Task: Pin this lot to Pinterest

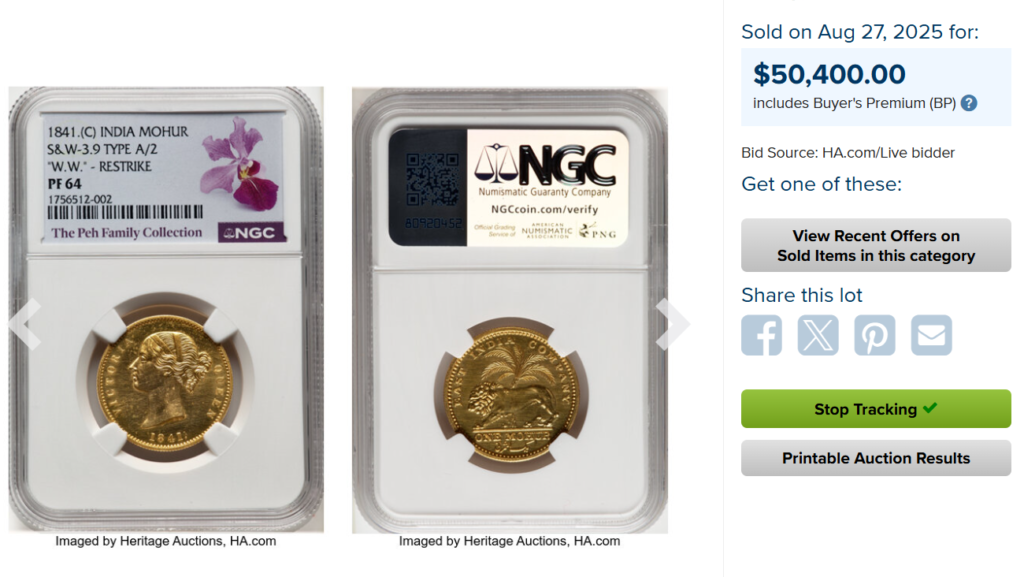Action: [874, 335]
